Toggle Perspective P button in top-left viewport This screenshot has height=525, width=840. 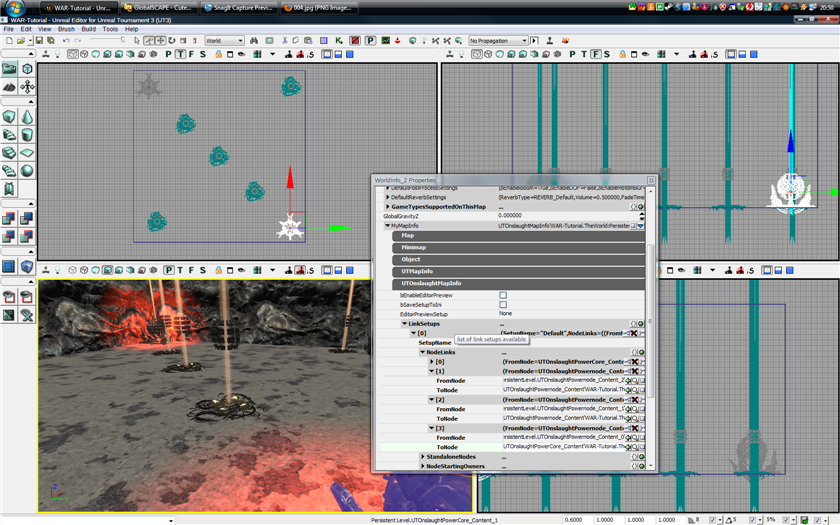tap(168, 54)
